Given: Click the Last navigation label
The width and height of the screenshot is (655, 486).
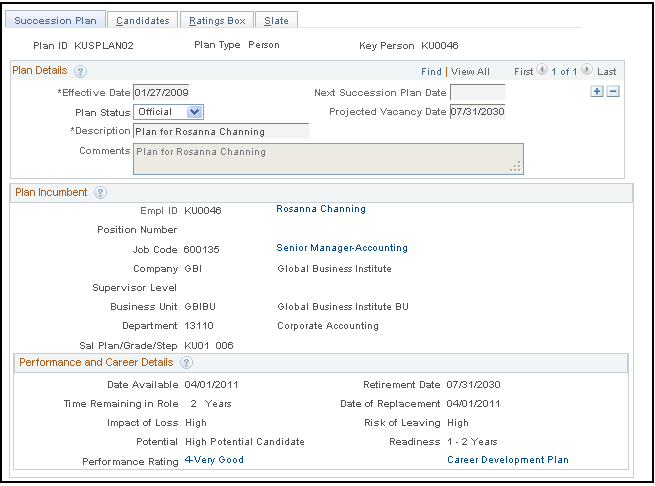Looking at the screenshot, I should [x=607, y=72].
